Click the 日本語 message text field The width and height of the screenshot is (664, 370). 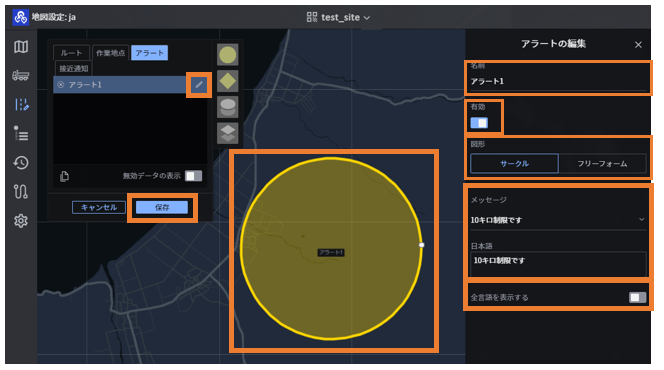coord(558,264)
